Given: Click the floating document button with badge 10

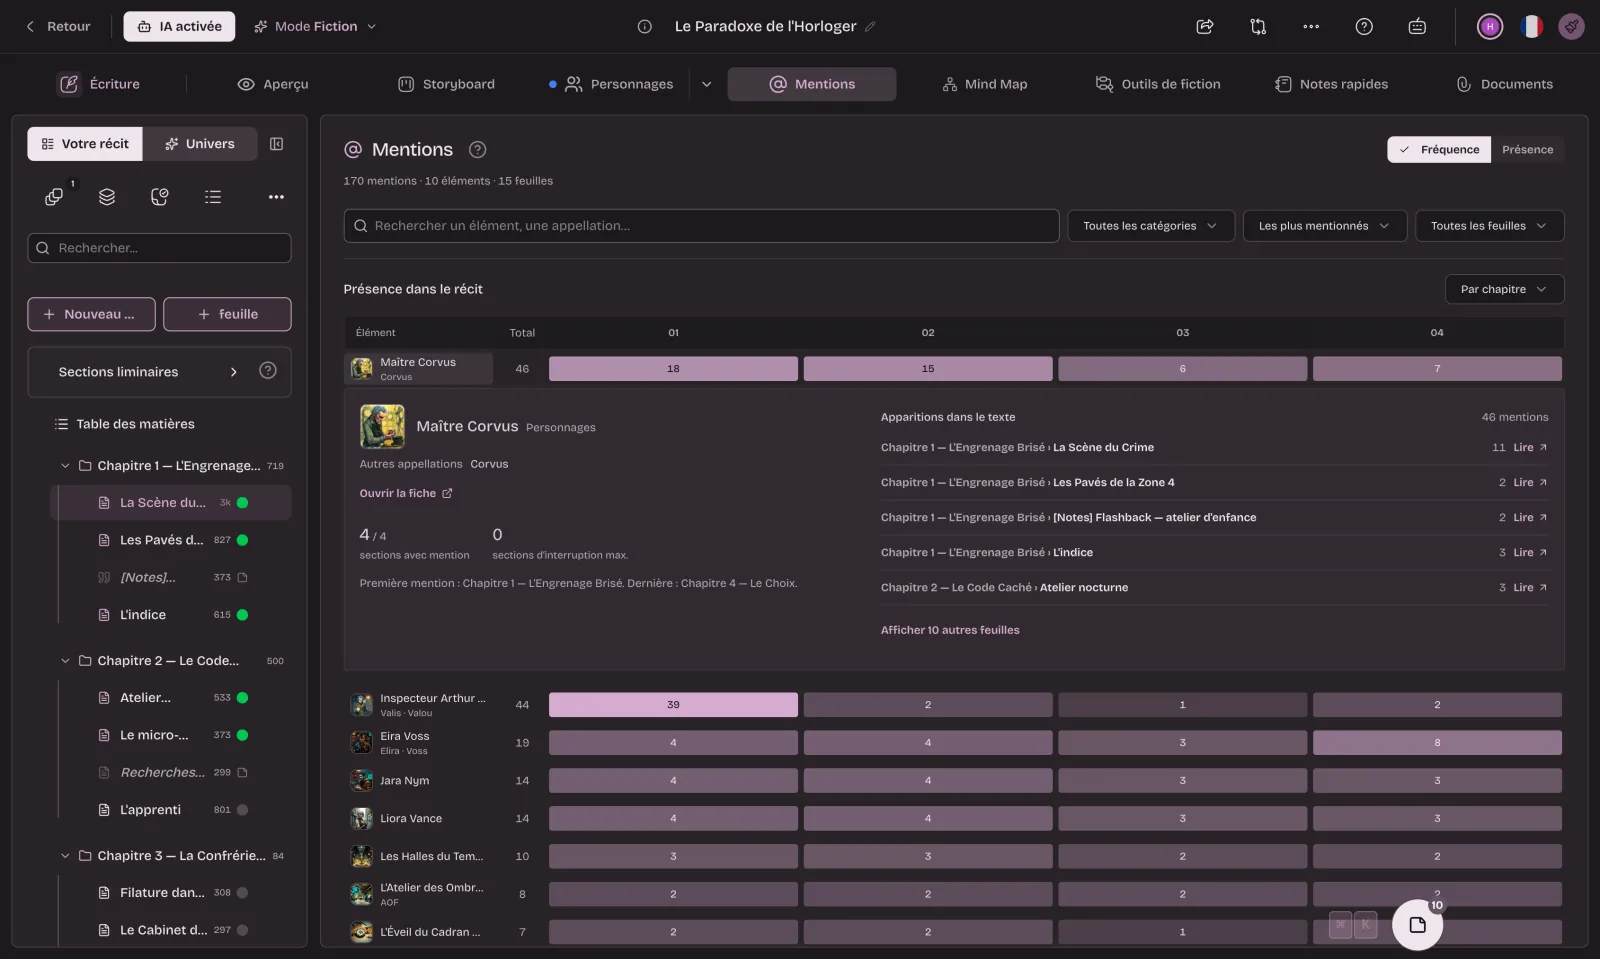Looking at the screenshot, I should pos(1417,924).
